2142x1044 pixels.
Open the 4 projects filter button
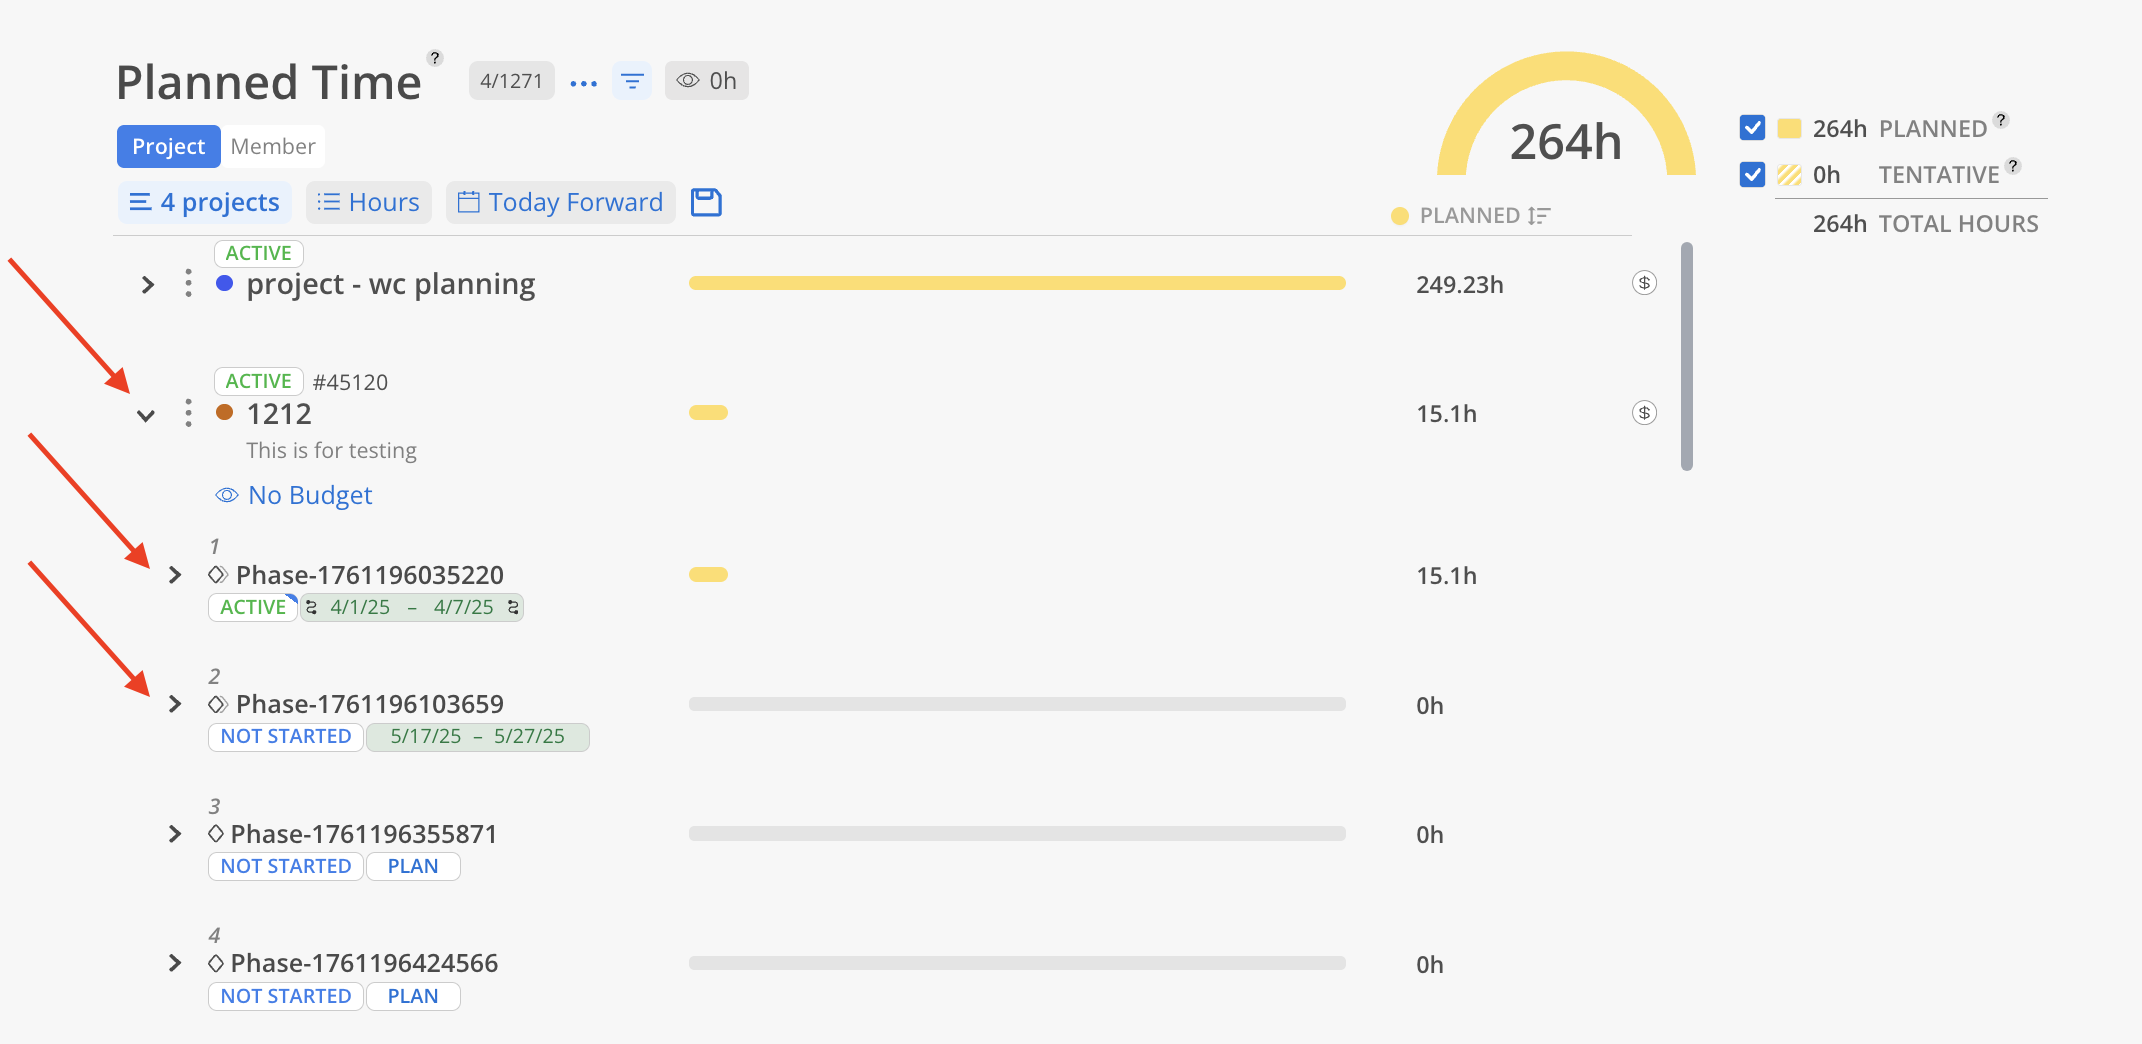[205, 202]
